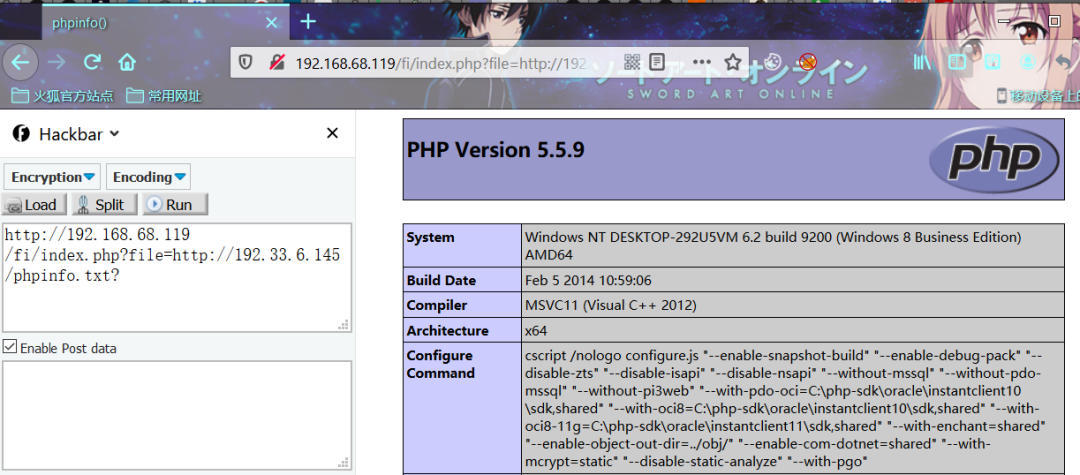This screenshot has height=475, width=1080.
Task: Click the Load button in Hackbar
Action: click(34, 204)
